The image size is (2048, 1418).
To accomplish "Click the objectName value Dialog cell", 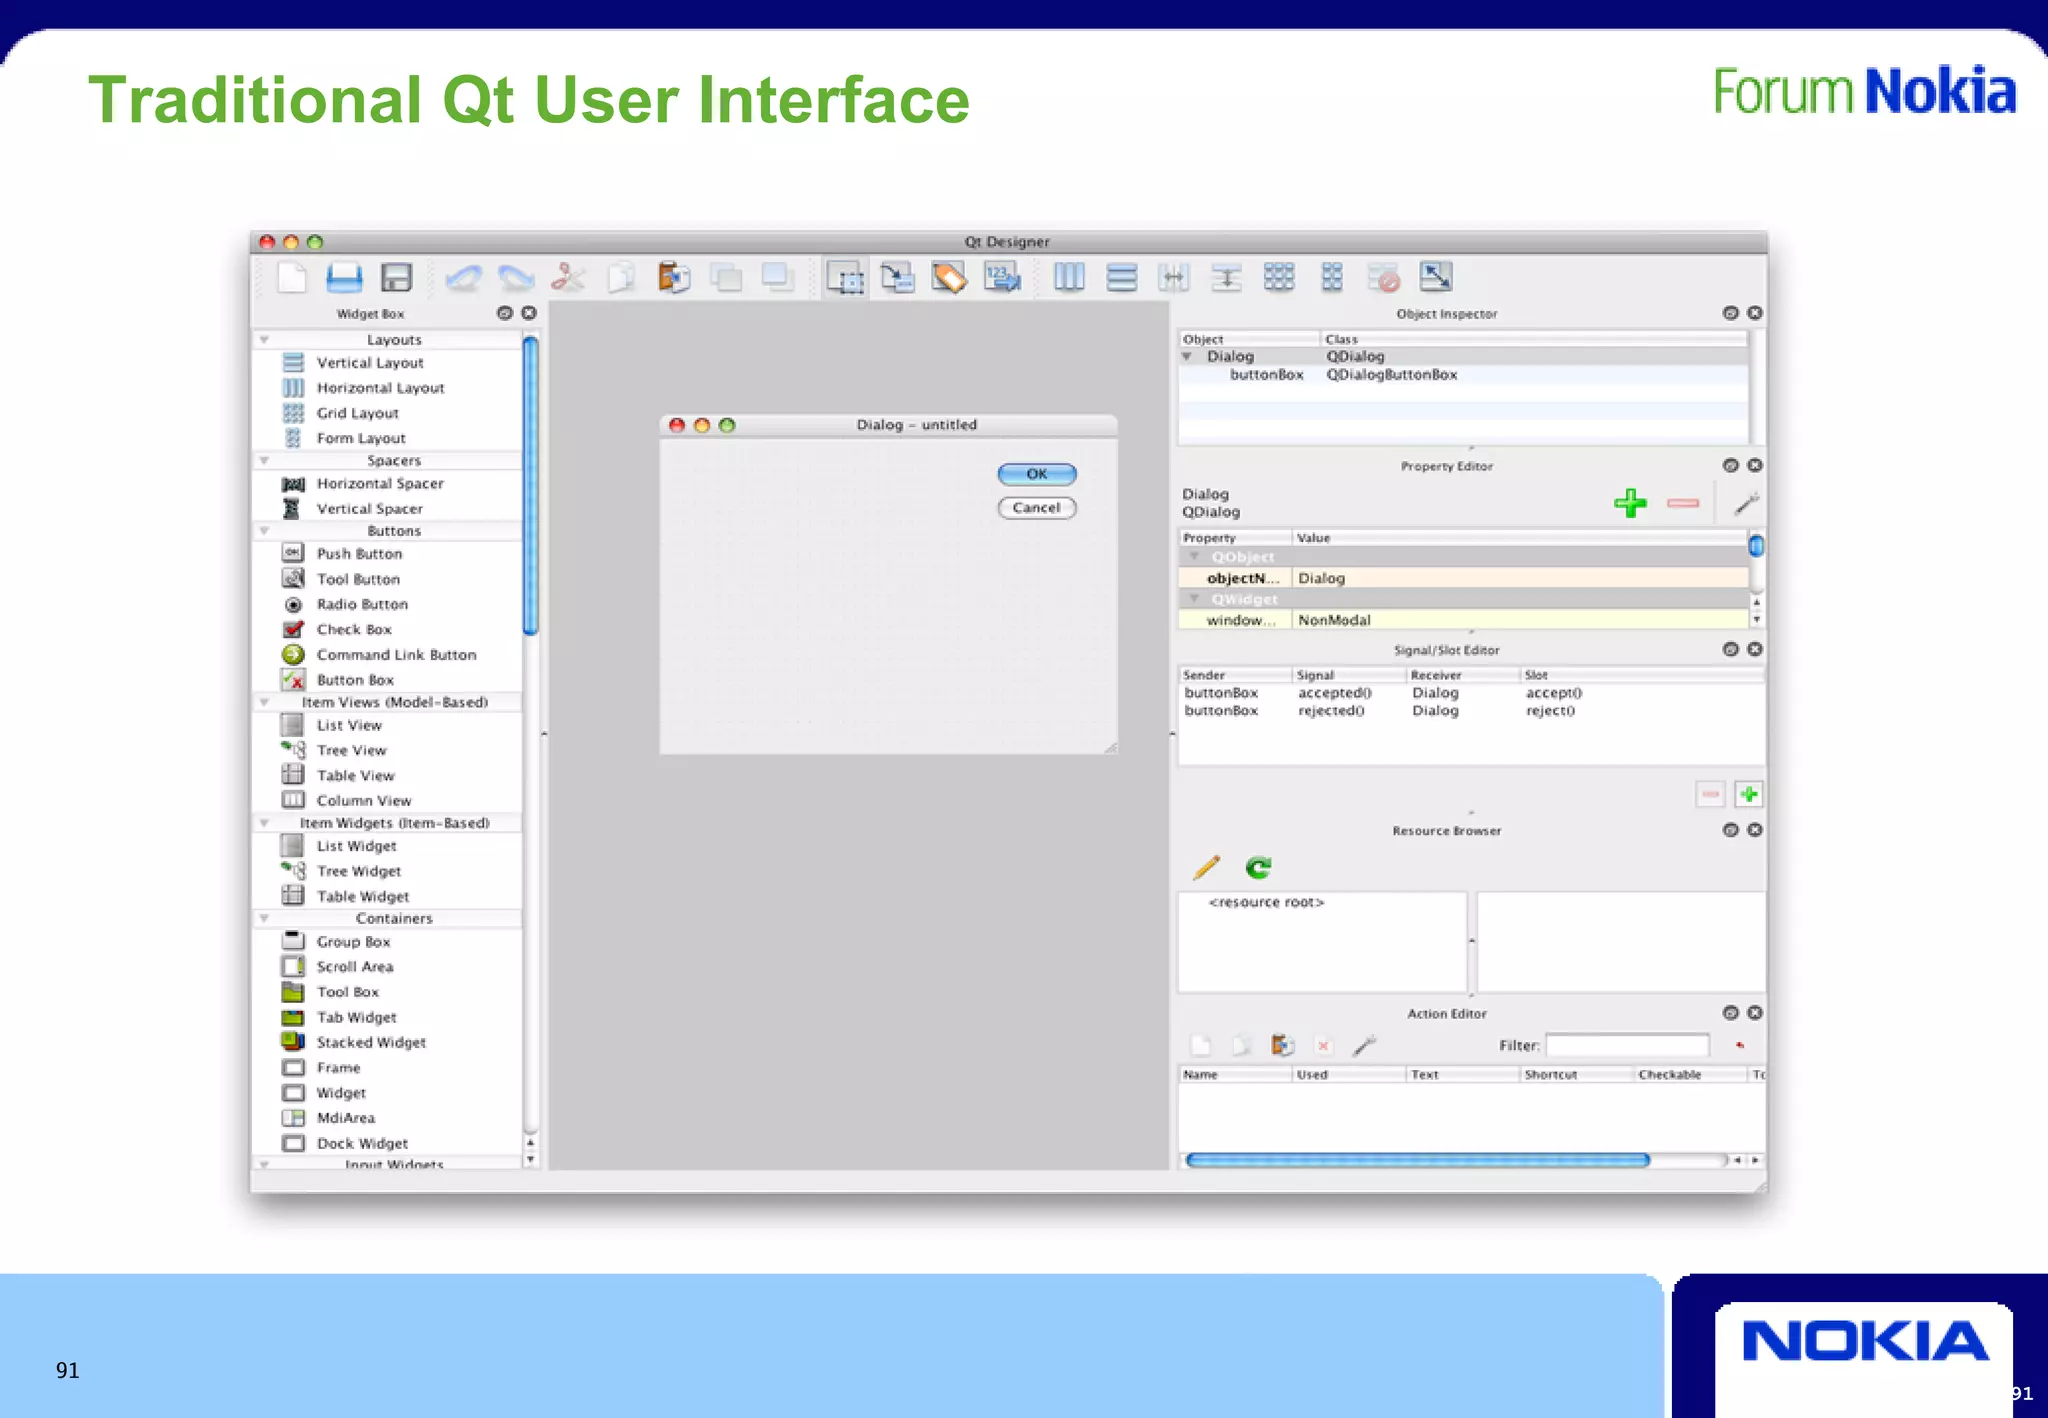I will click(x=1520, y=578).
